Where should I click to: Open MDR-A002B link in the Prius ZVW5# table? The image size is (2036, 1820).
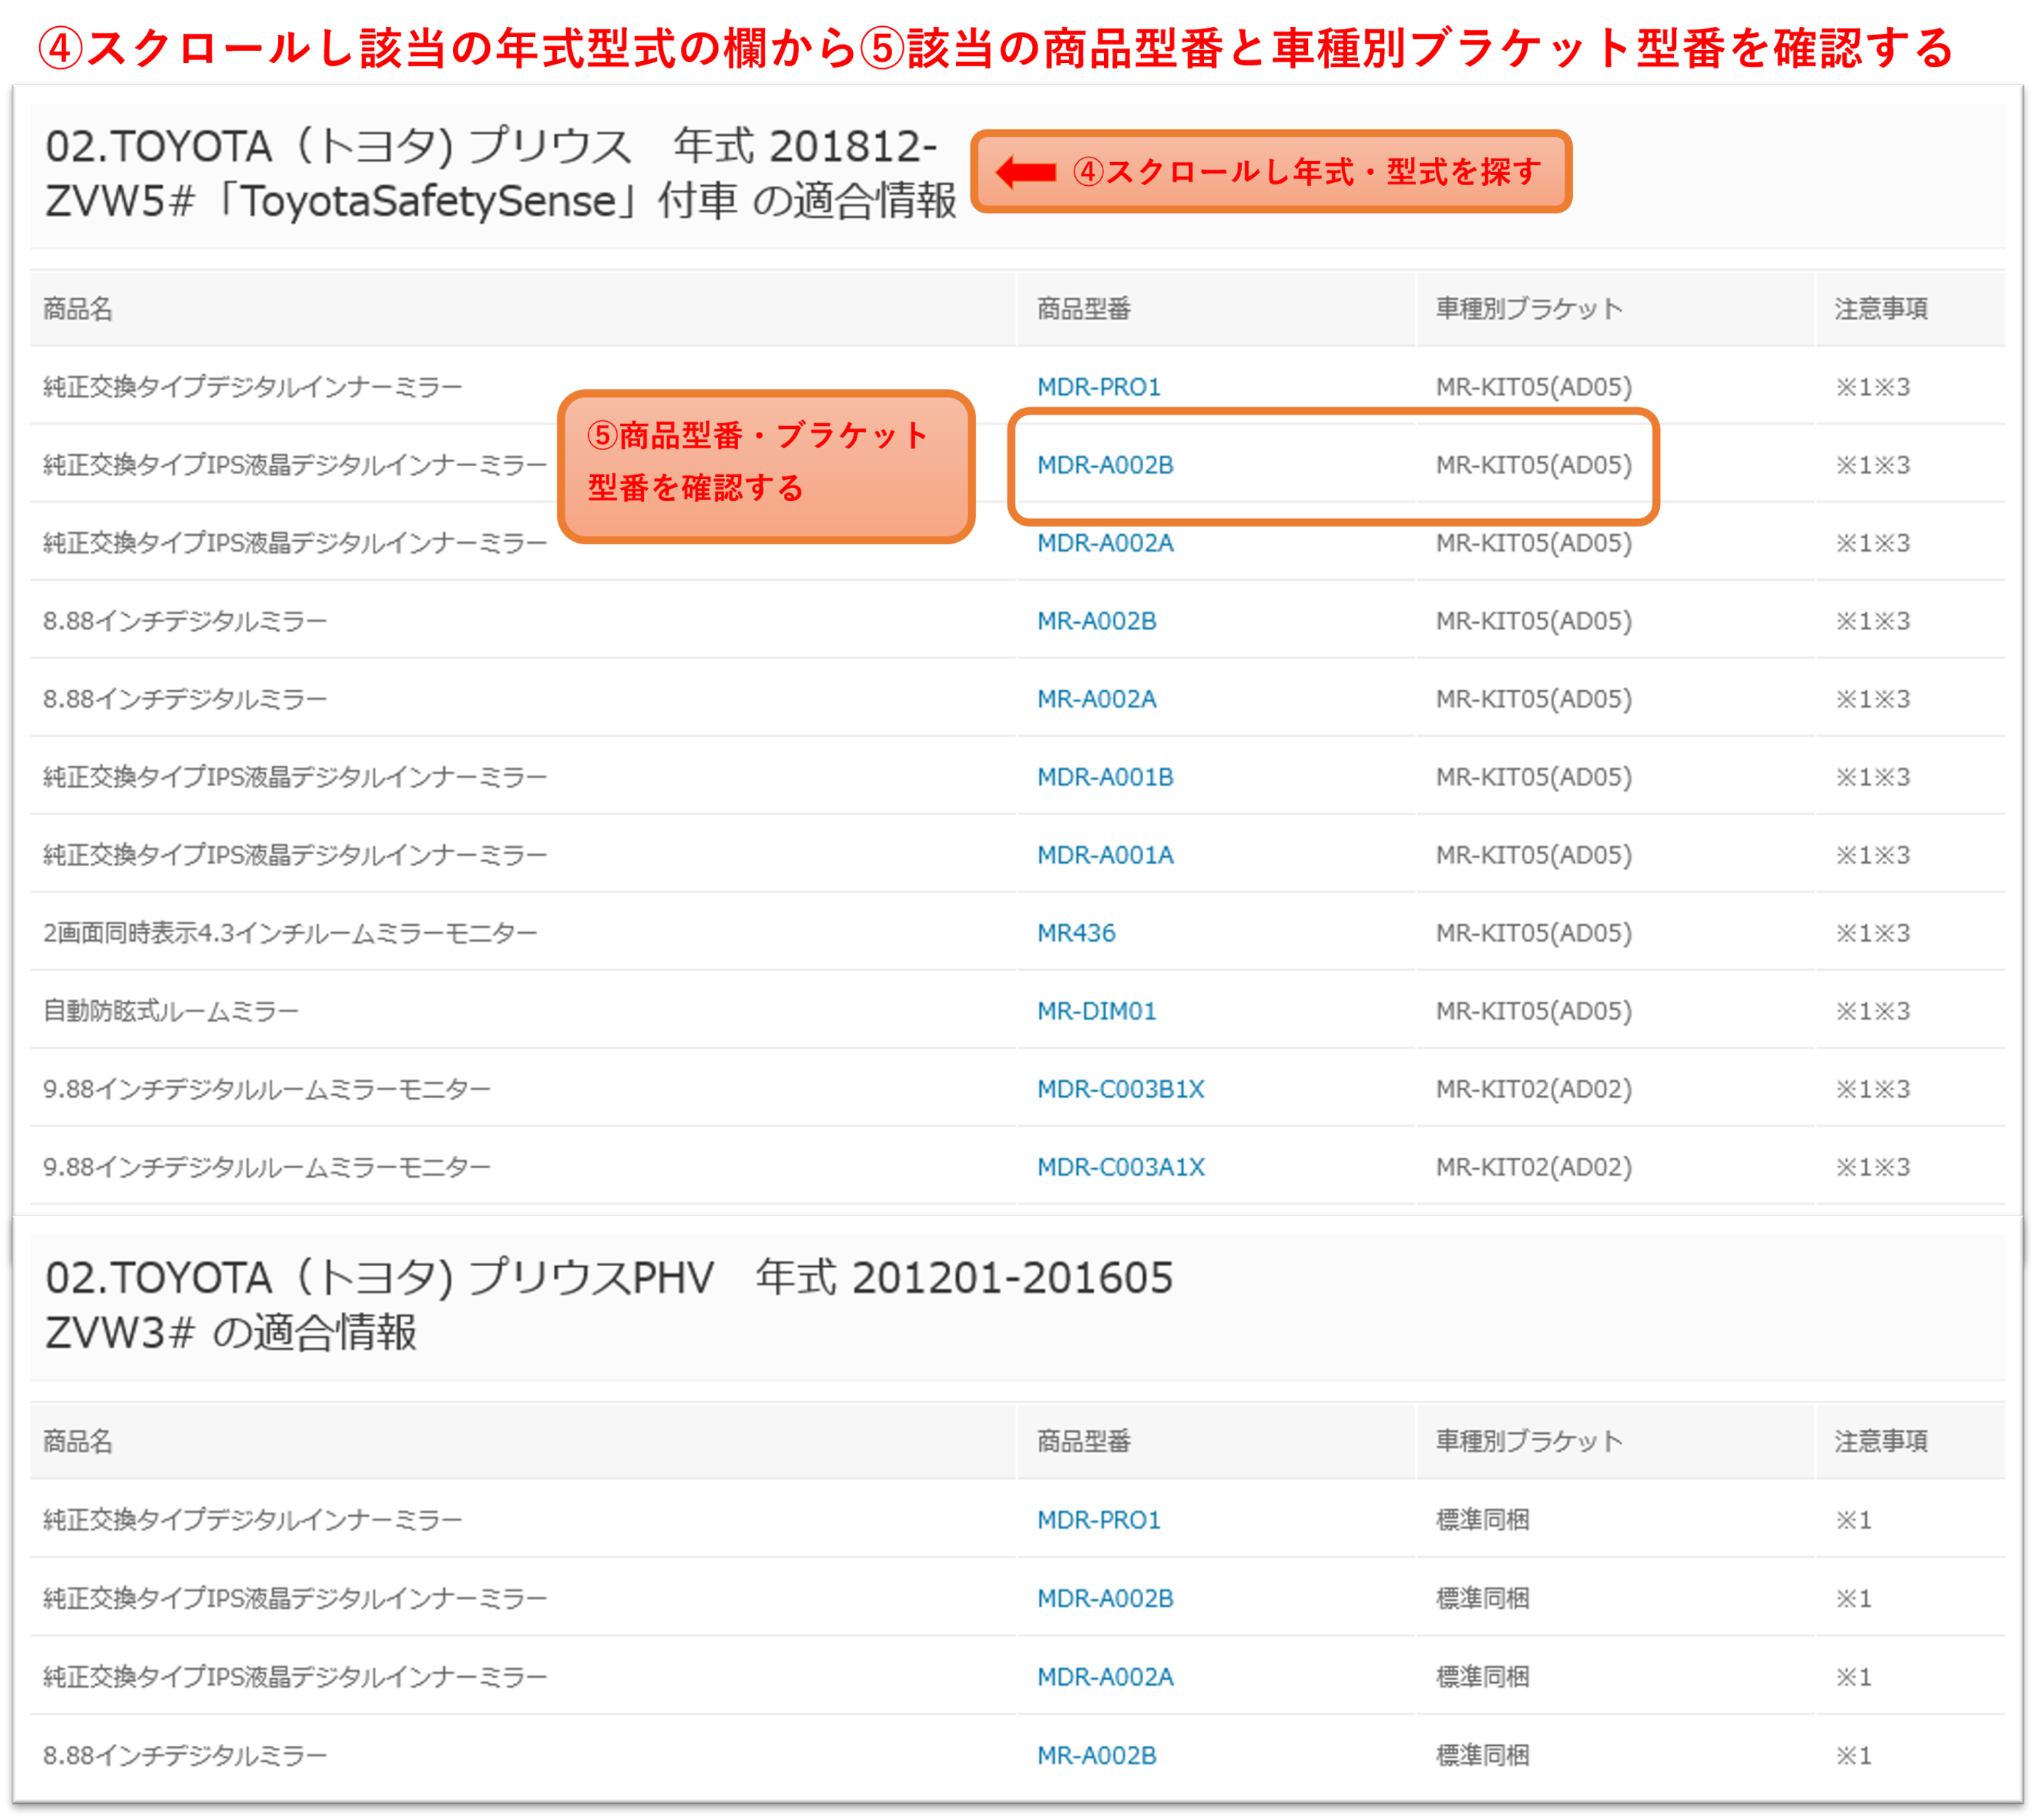tap(1105, 465)
